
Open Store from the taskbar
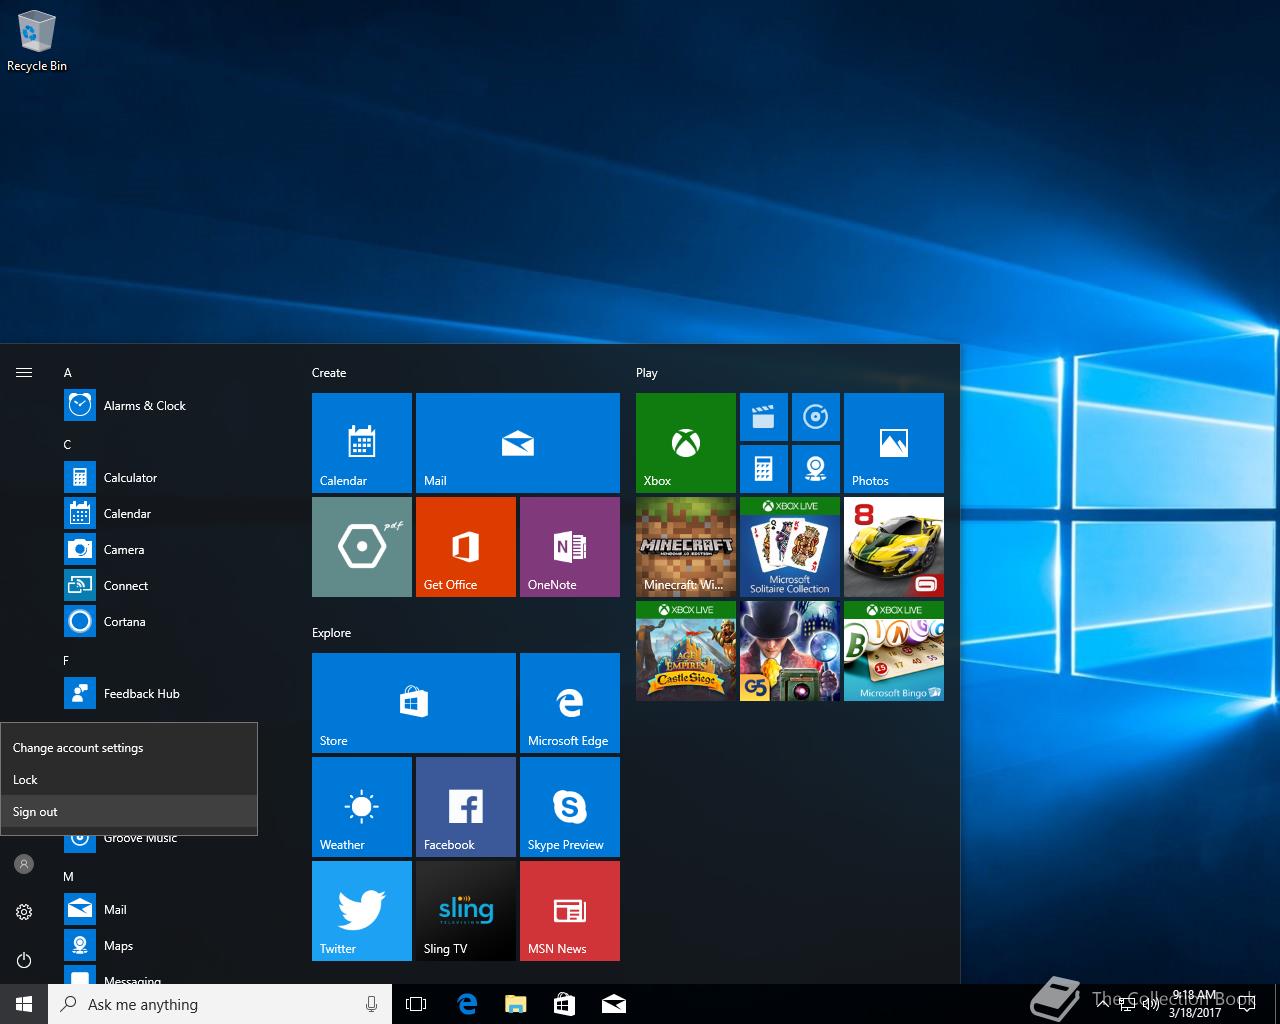point(564,1004)
